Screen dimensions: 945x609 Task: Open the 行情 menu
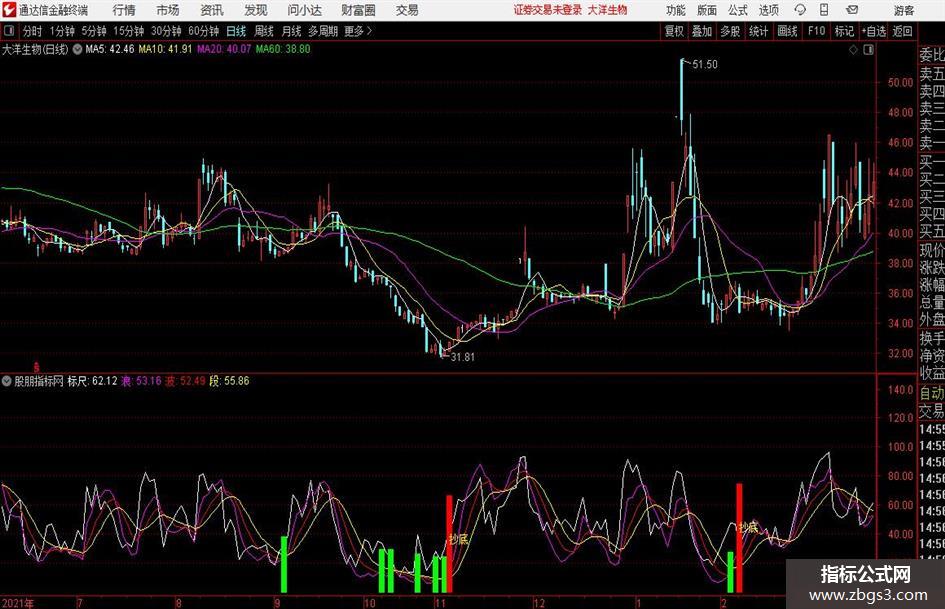(124, 10)
